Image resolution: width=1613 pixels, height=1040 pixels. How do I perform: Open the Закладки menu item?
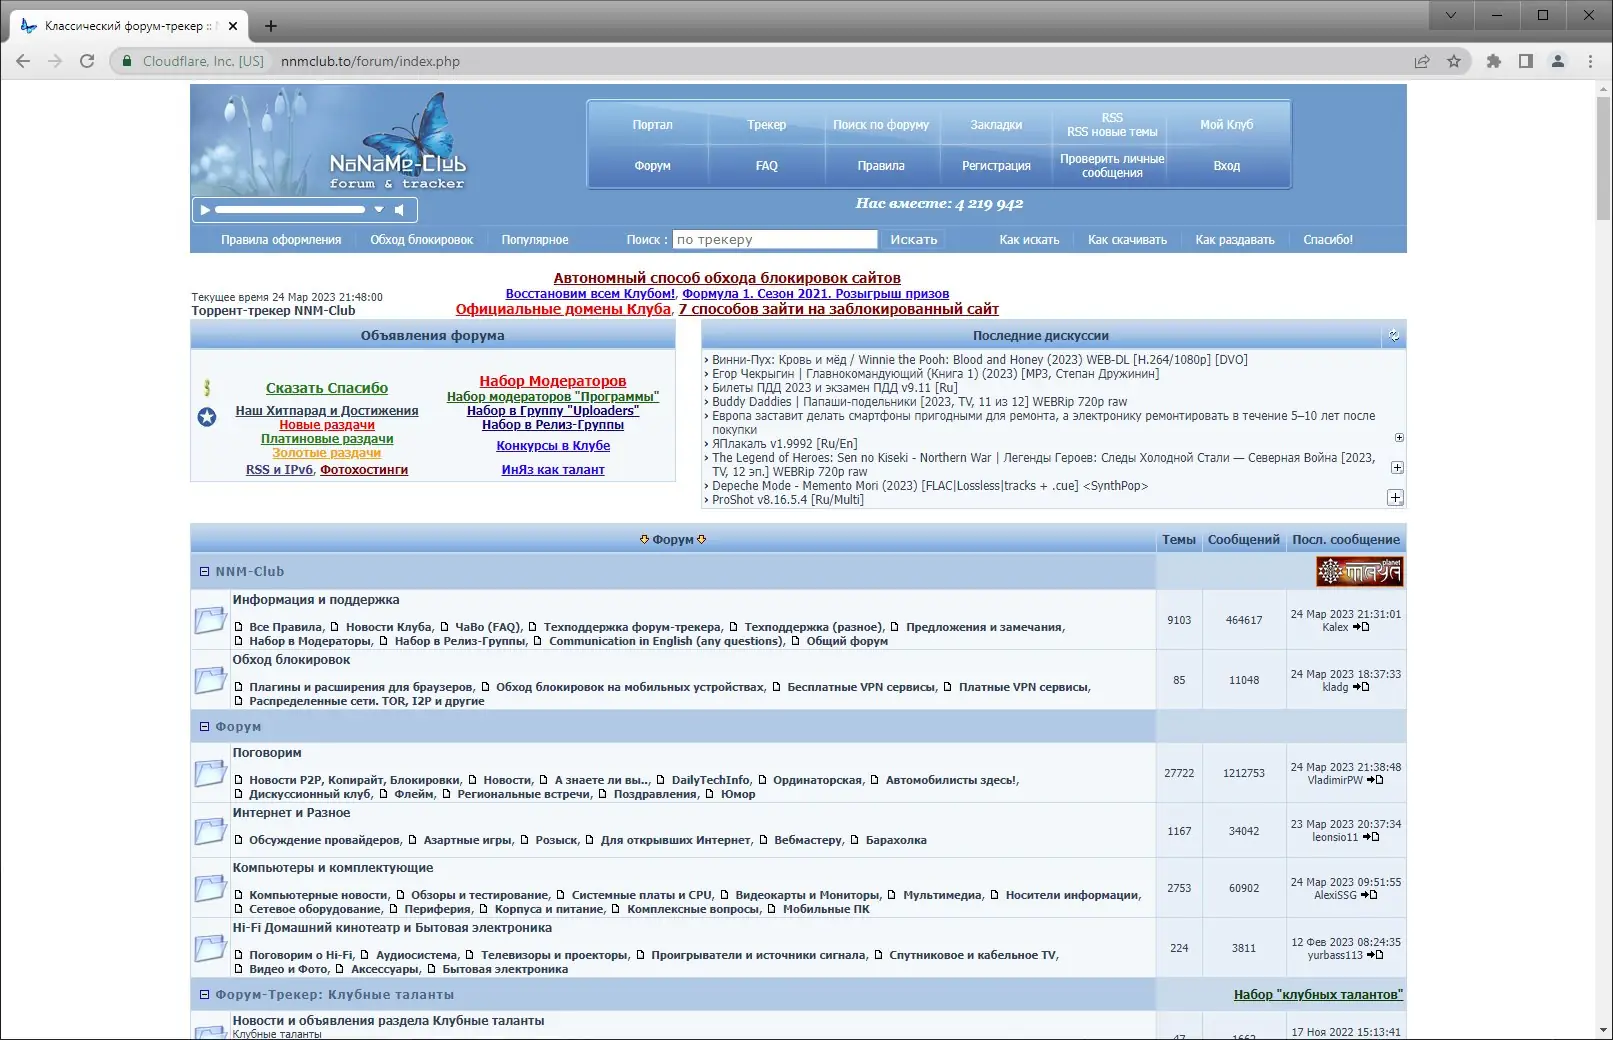[996, 125]
